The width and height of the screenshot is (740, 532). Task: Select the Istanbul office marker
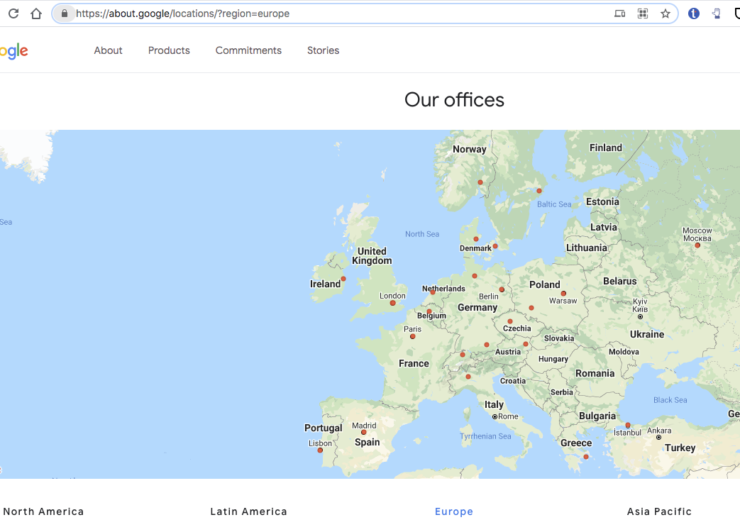pyautogui.click(x=628, y=425)
